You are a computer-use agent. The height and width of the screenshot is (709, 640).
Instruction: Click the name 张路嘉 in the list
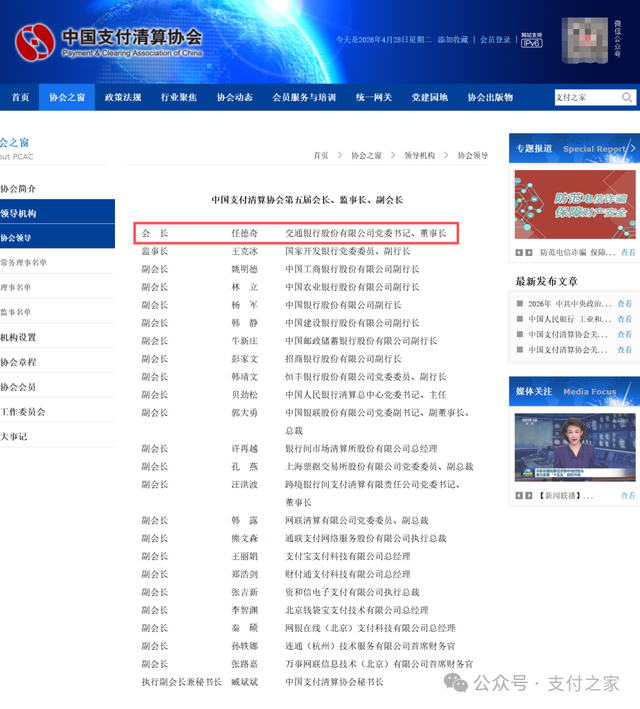245,664
